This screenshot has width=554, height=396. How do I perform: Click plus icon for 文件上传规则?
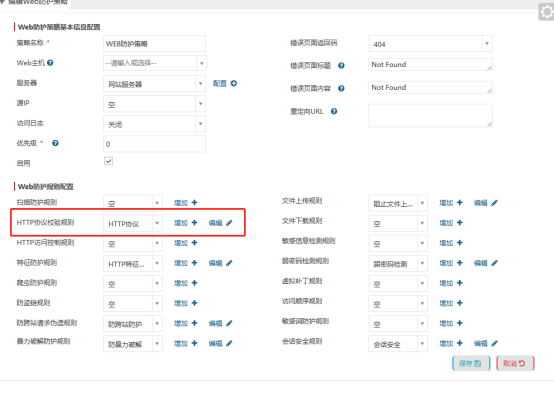[x=460, y=202]
